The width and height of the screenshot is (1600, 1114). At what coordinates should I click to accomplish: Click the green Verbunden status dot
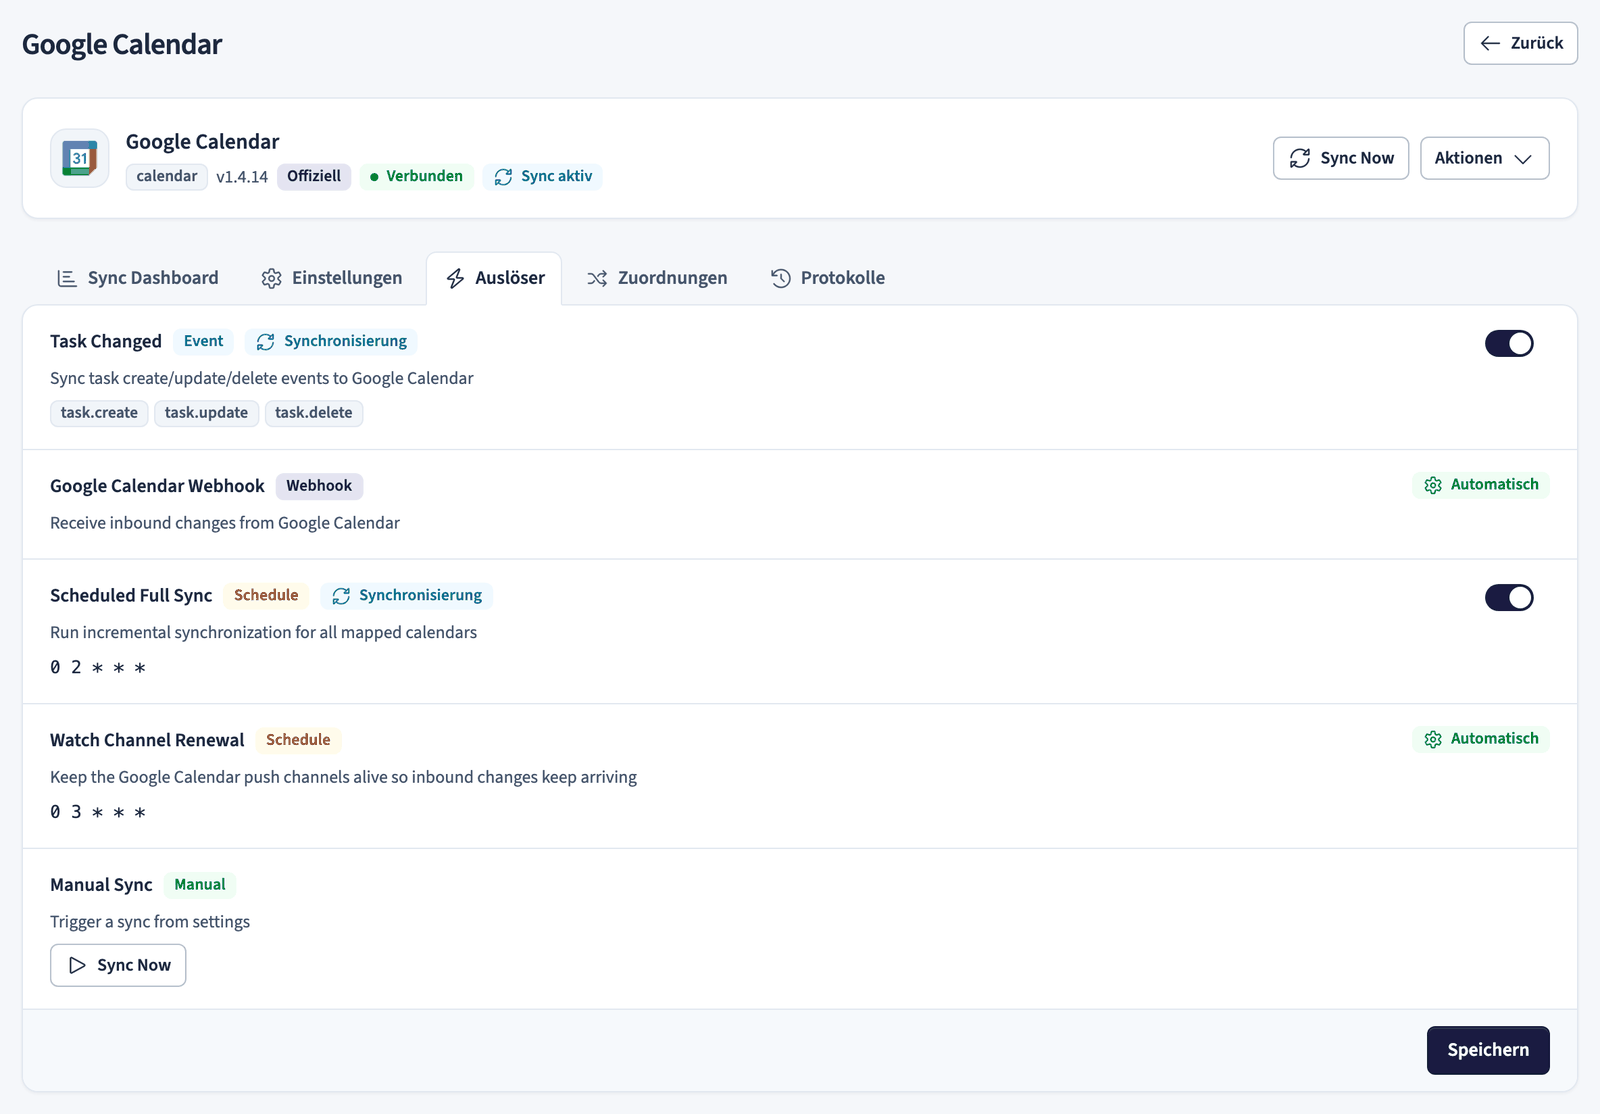[x=374, y=177]
